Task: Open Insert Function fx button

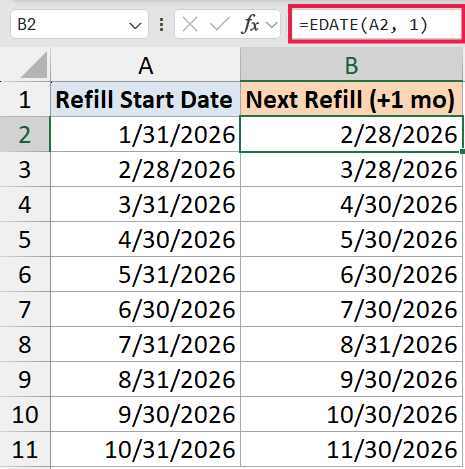Action: coord(250,25)
